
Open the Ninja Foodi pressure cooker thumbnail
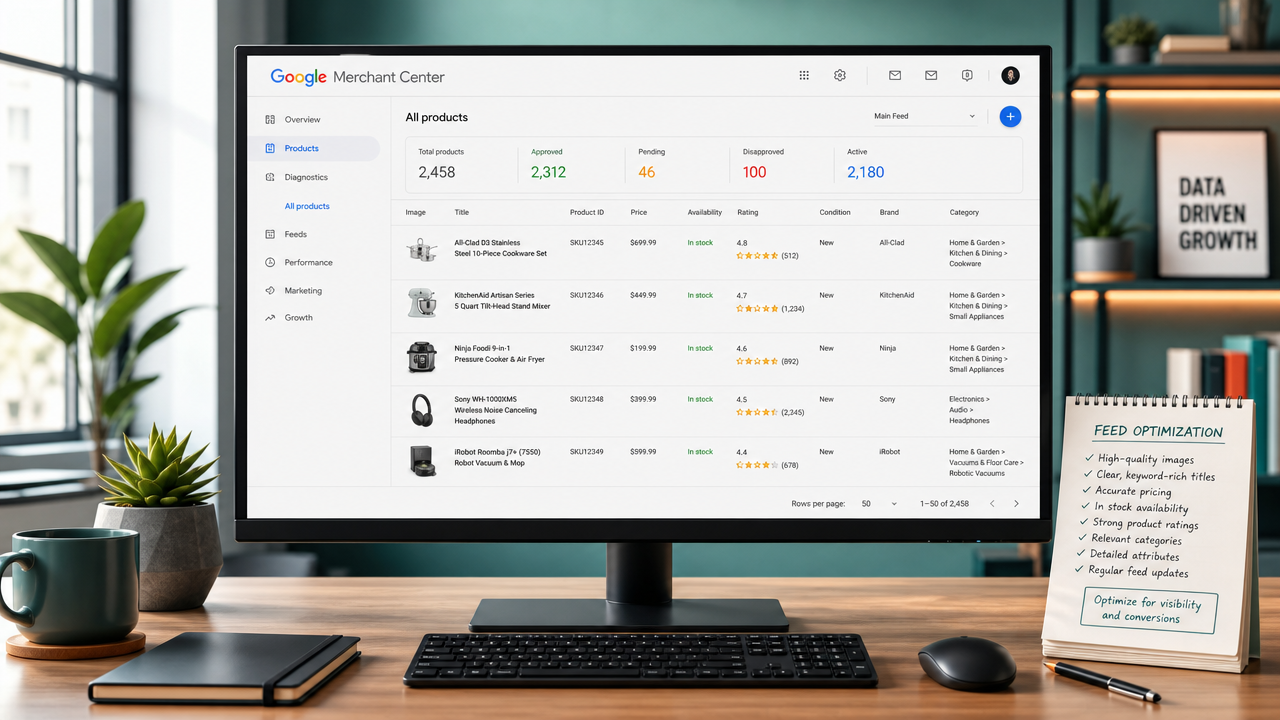[x=421, y=357]
